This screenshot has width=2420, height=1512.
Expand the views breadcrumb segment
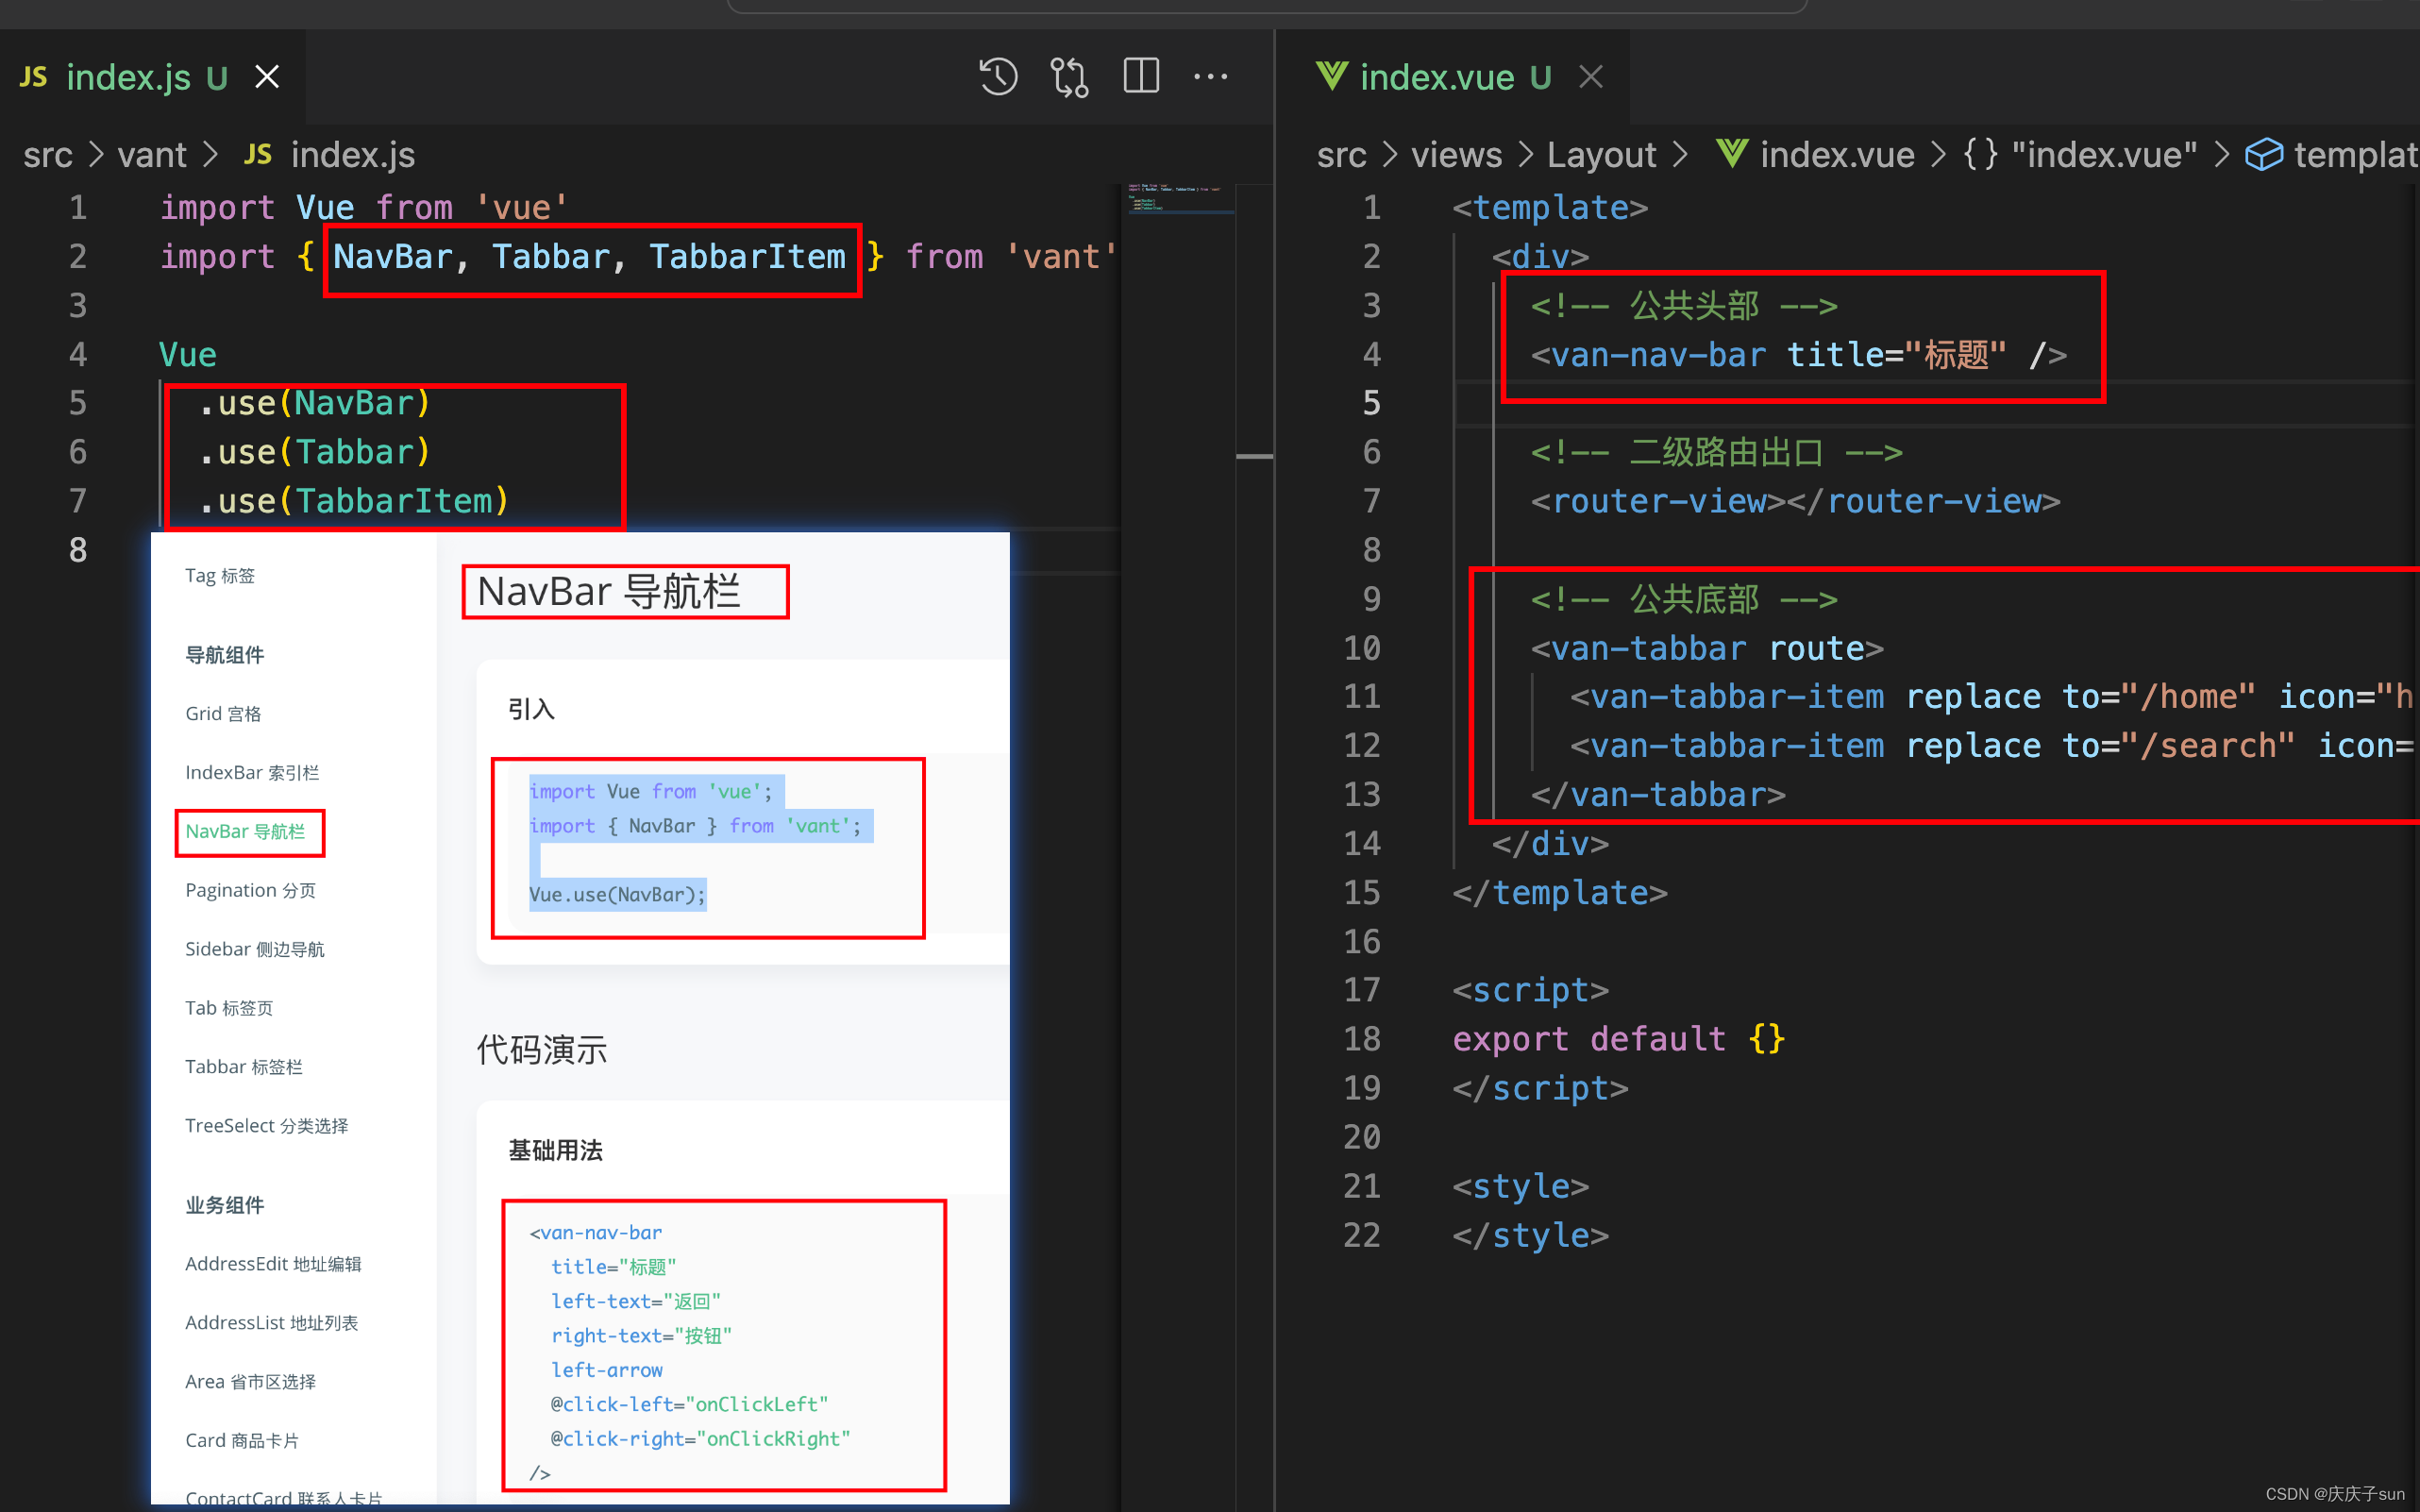tap(1456, 155)
